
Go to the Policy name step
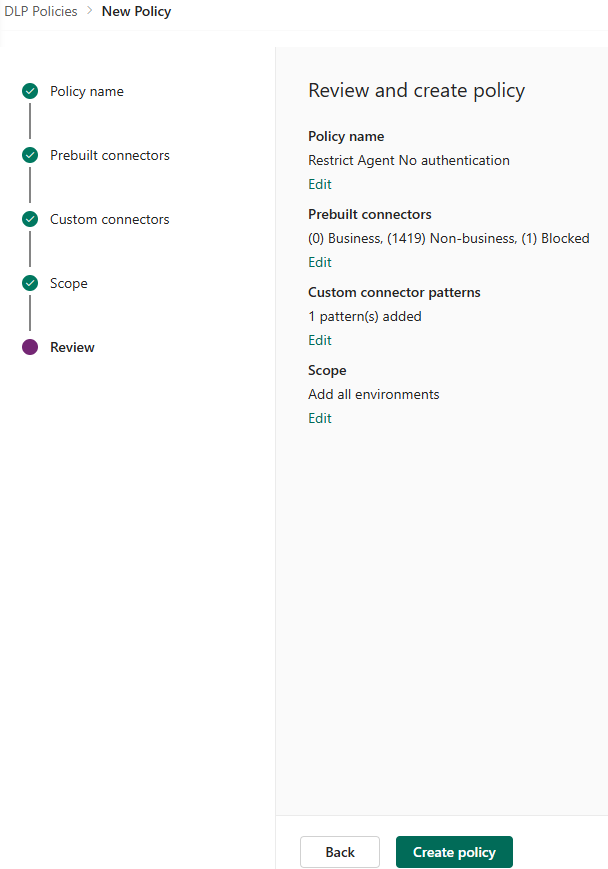click(87, 91)
